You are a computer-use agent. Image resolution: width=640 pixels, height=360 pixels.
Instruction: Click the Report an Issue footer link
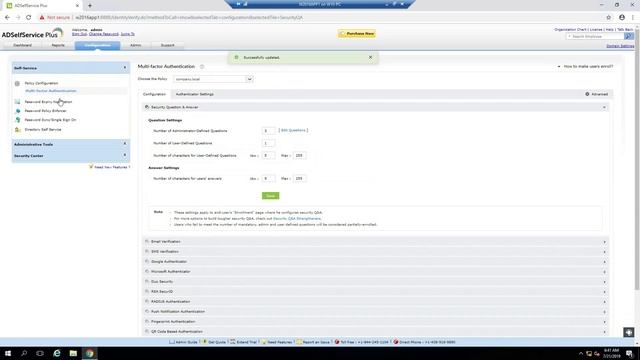[313, 342]
